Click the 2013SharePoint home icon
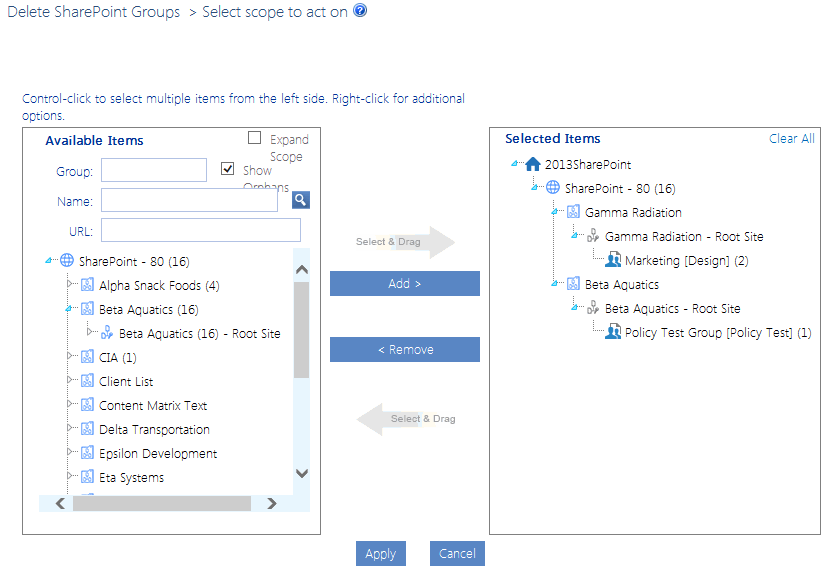This screenshot has height=571, width=831. (533, 165)
